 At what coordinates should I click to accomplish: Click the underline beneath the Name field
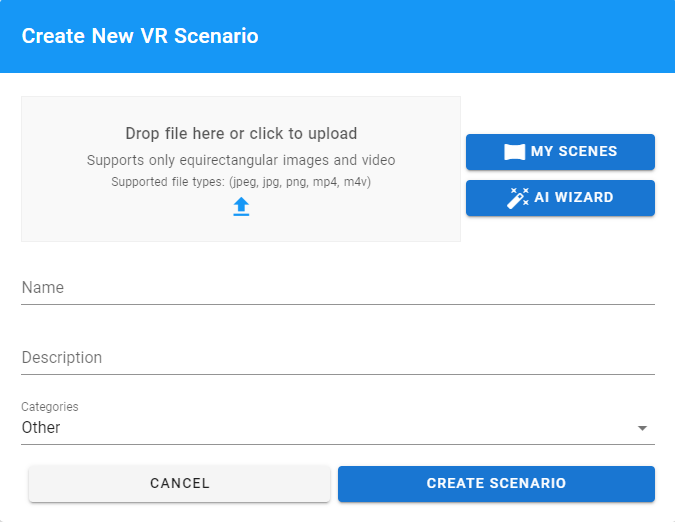tap(337, 303)
